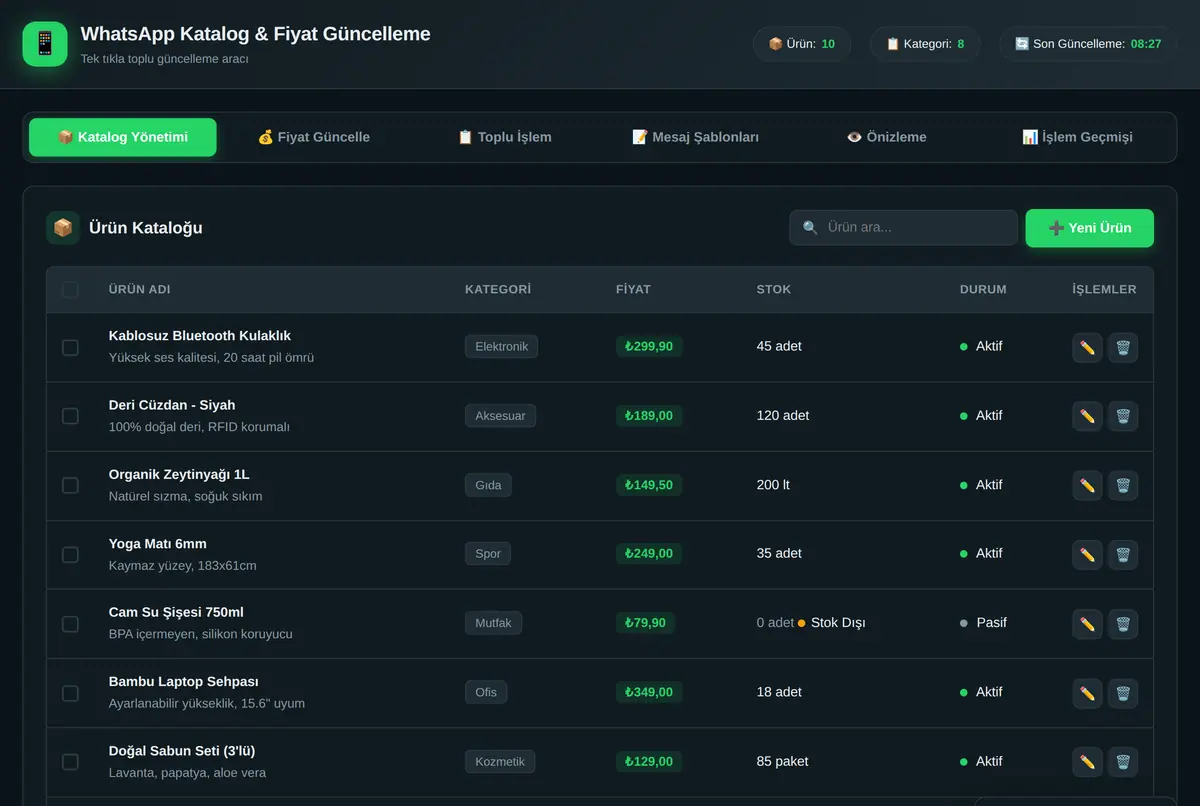
Task: Tick the Doğal Sabun Seti checkbox
Action: [x=70, y=762]
